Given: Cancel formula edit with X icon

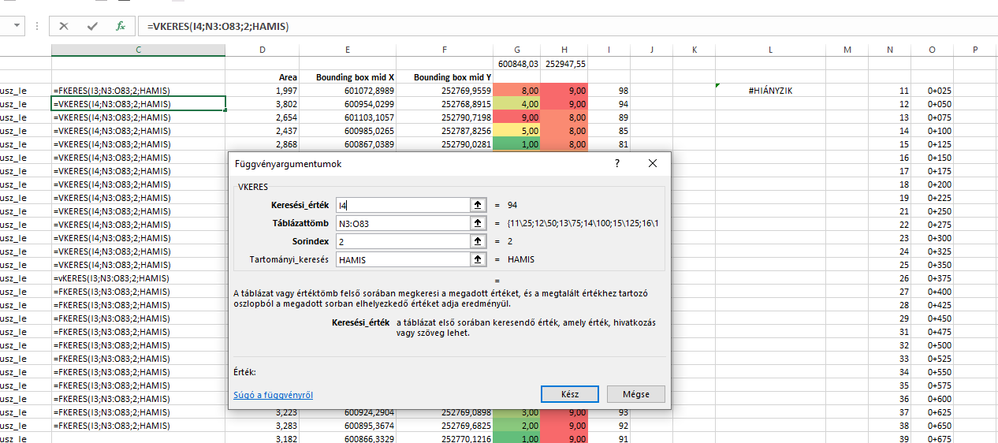Looking at the screenshot, I should coord(64,26).
